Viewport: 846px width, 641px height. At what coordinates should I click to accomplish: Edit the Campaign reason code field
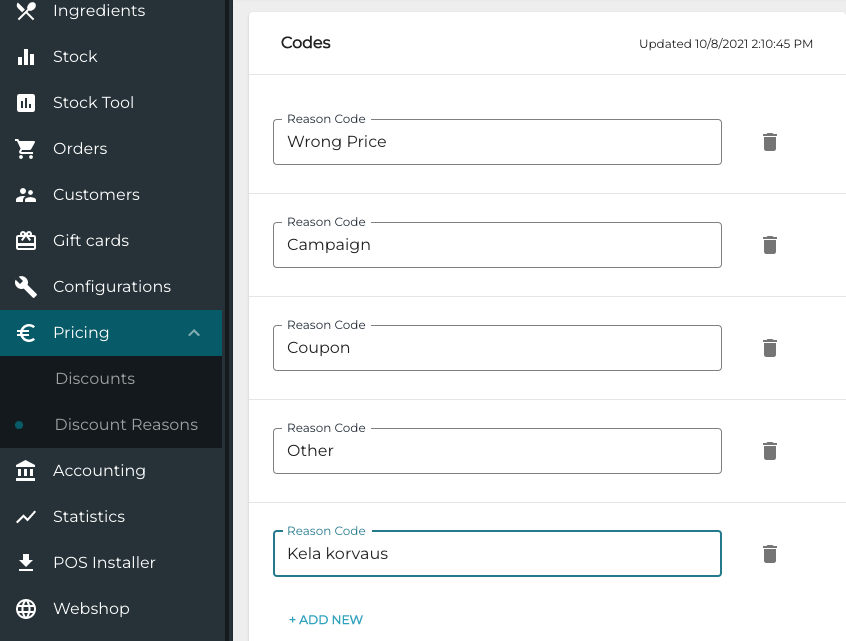(497, 245)
